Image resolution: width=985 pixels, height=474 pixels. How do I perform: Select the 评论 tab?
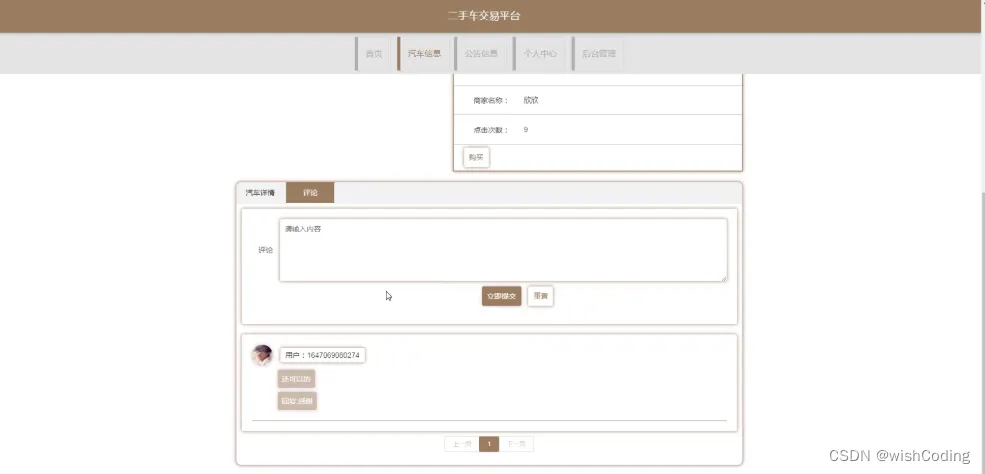coord(310,193)
